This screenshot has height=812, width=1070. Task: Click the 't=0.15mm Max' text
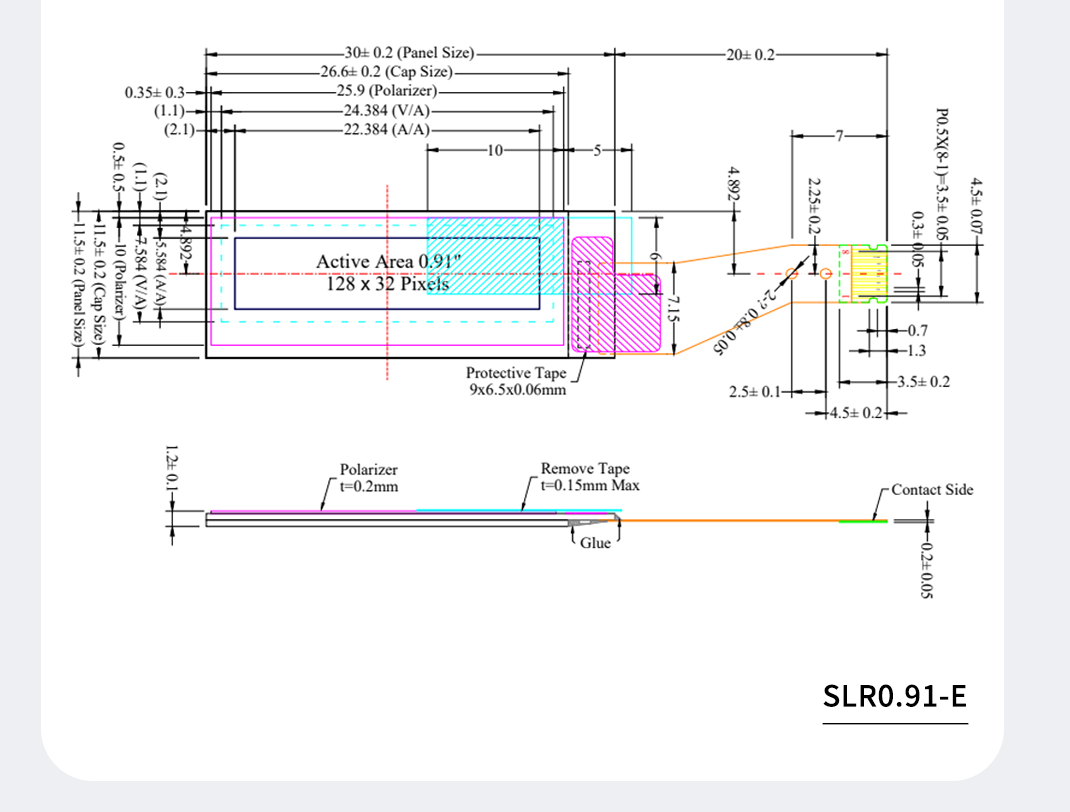pyautogui.click(x=590, y=486)
